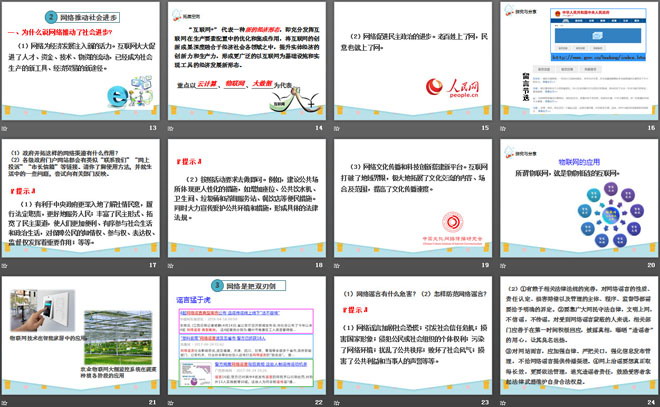Click the slide number label "14"
The width and height of the screenshot is (660, 407).
[319, 128]
